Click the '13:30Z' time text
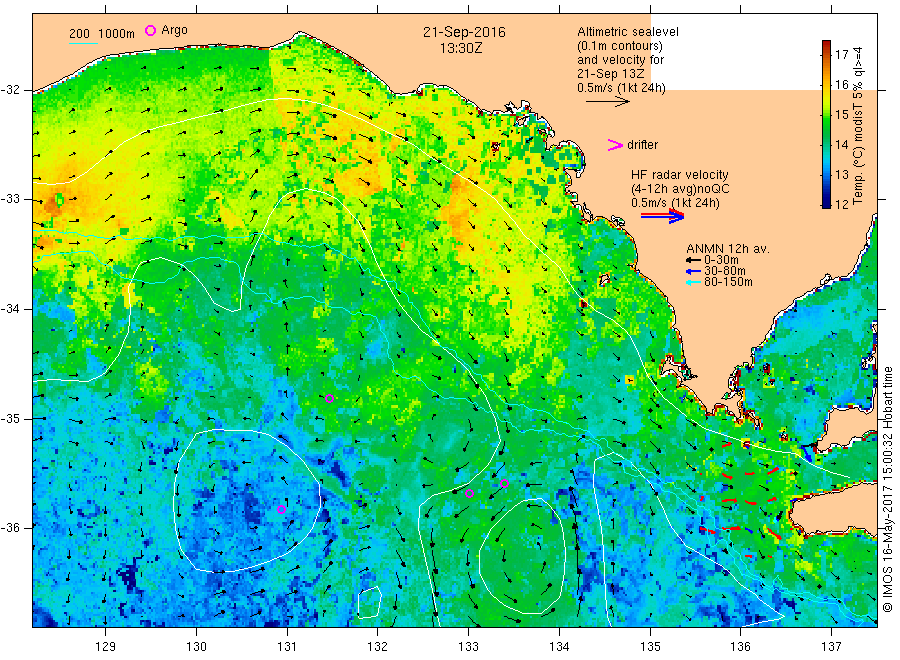900x660 pixels. 461,48
